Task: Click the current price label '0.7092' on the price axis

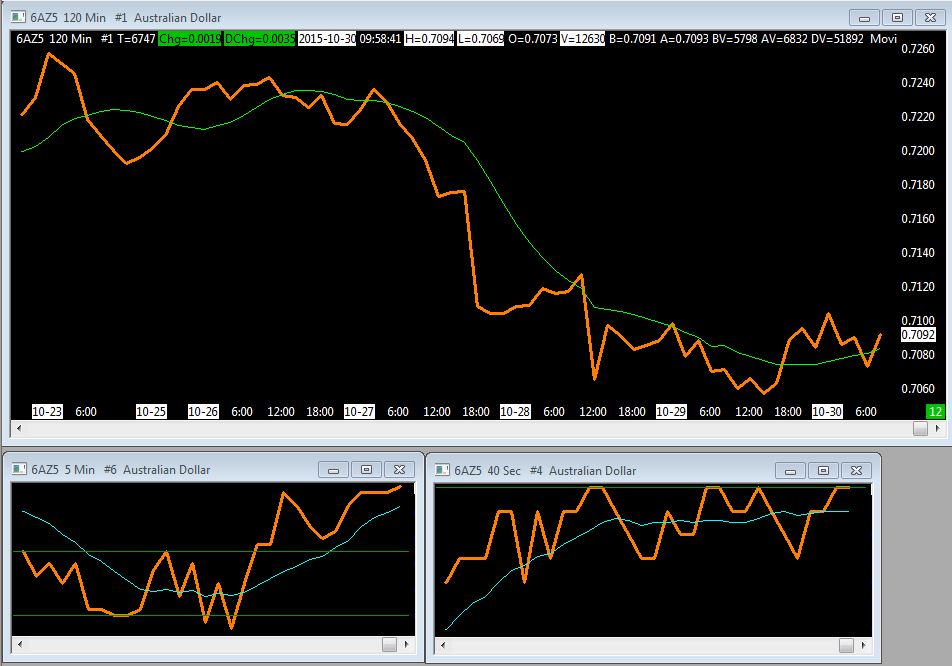Action: (918, 335)
